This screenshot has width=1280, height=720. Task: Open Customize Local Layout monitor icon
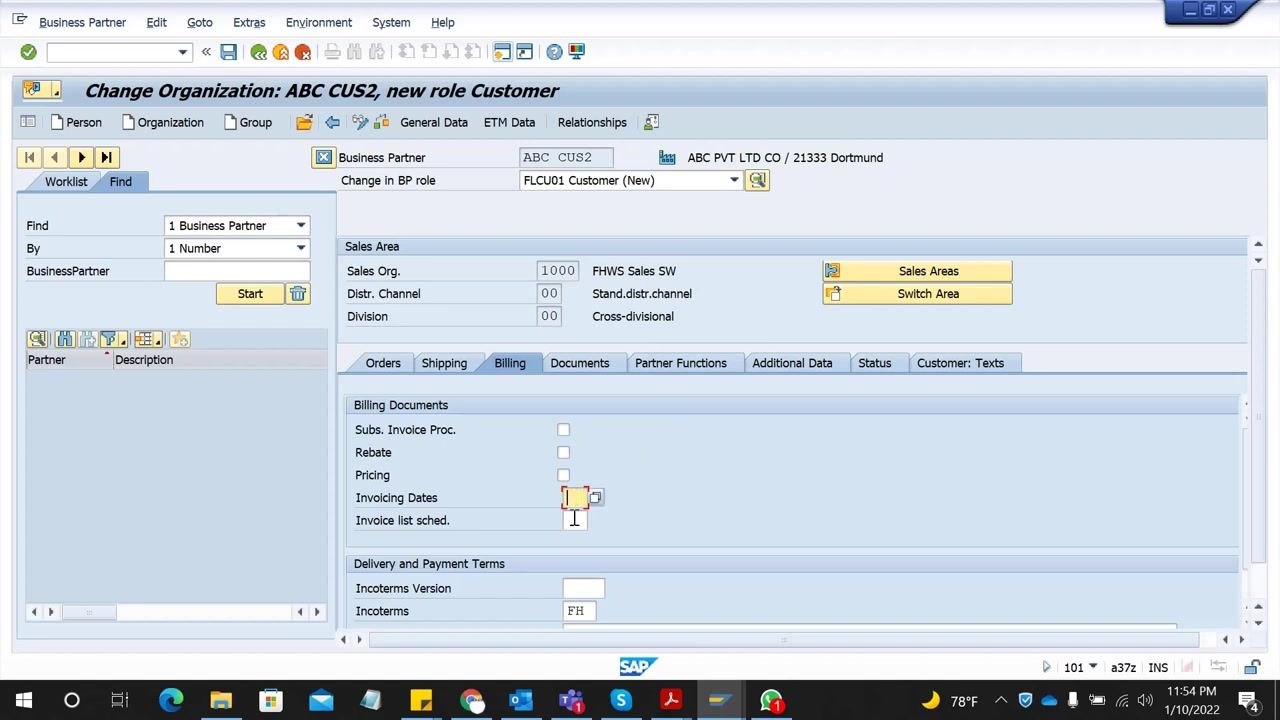point(576,52)
